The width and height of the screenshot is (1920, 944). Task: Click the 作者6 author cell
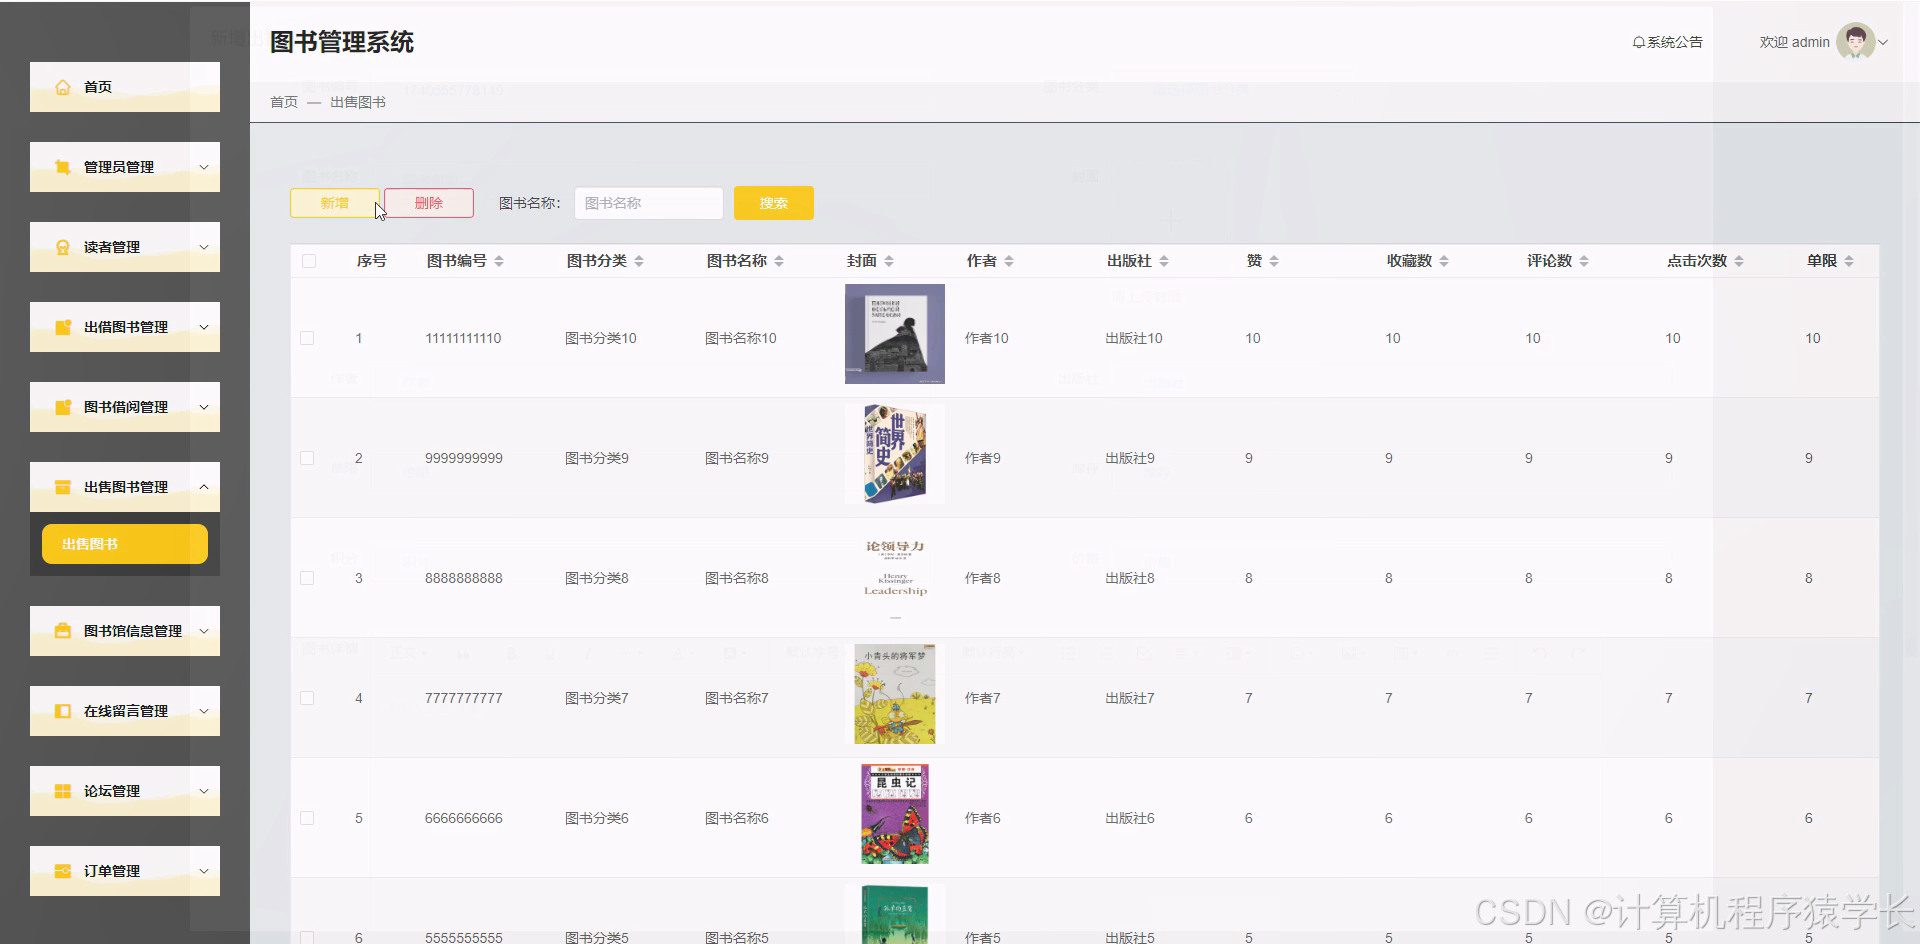983,818
